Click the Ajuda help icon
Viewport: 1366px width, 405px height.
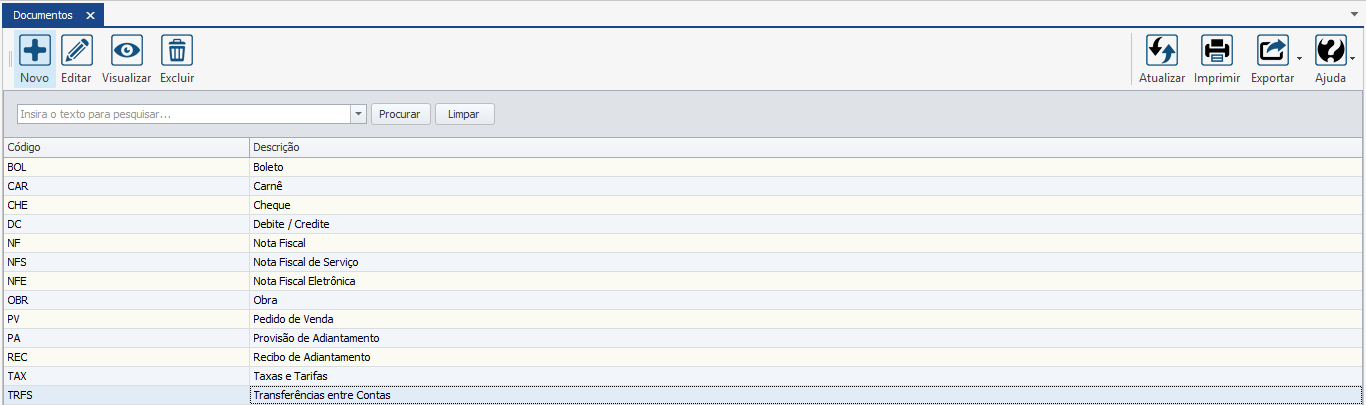tap(1330, 50)
